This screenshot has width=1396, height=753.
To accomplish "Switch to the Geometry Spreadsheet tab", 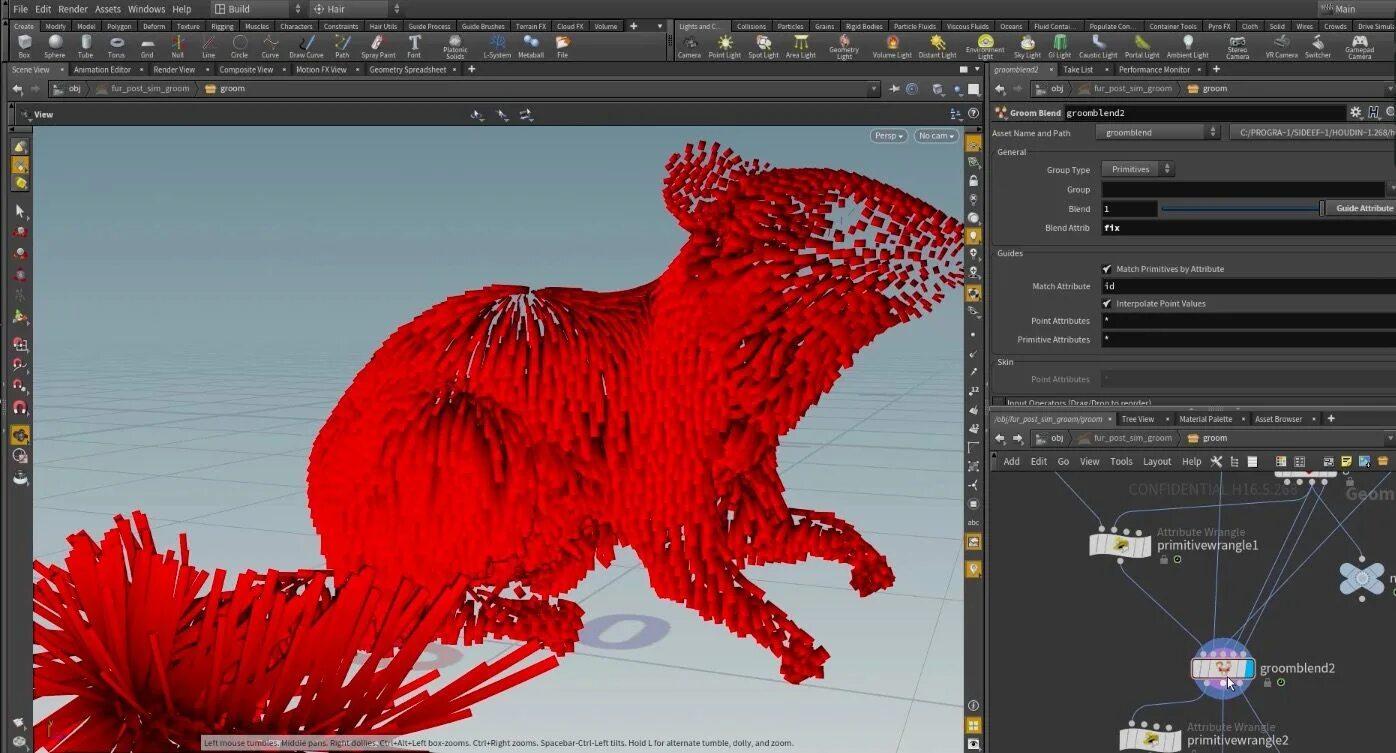I will click(407, 70).
